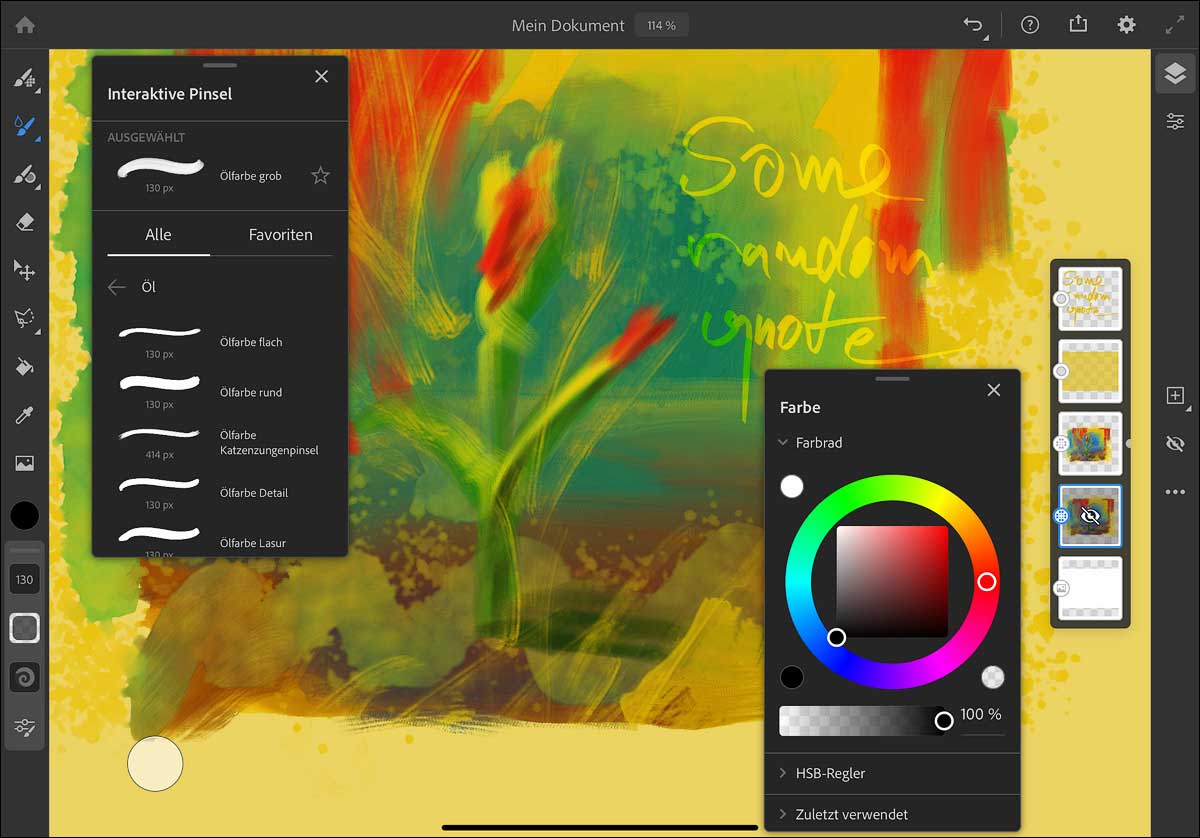
Task: Select the Lasso selection tool
Action: [x=25, y=318]
